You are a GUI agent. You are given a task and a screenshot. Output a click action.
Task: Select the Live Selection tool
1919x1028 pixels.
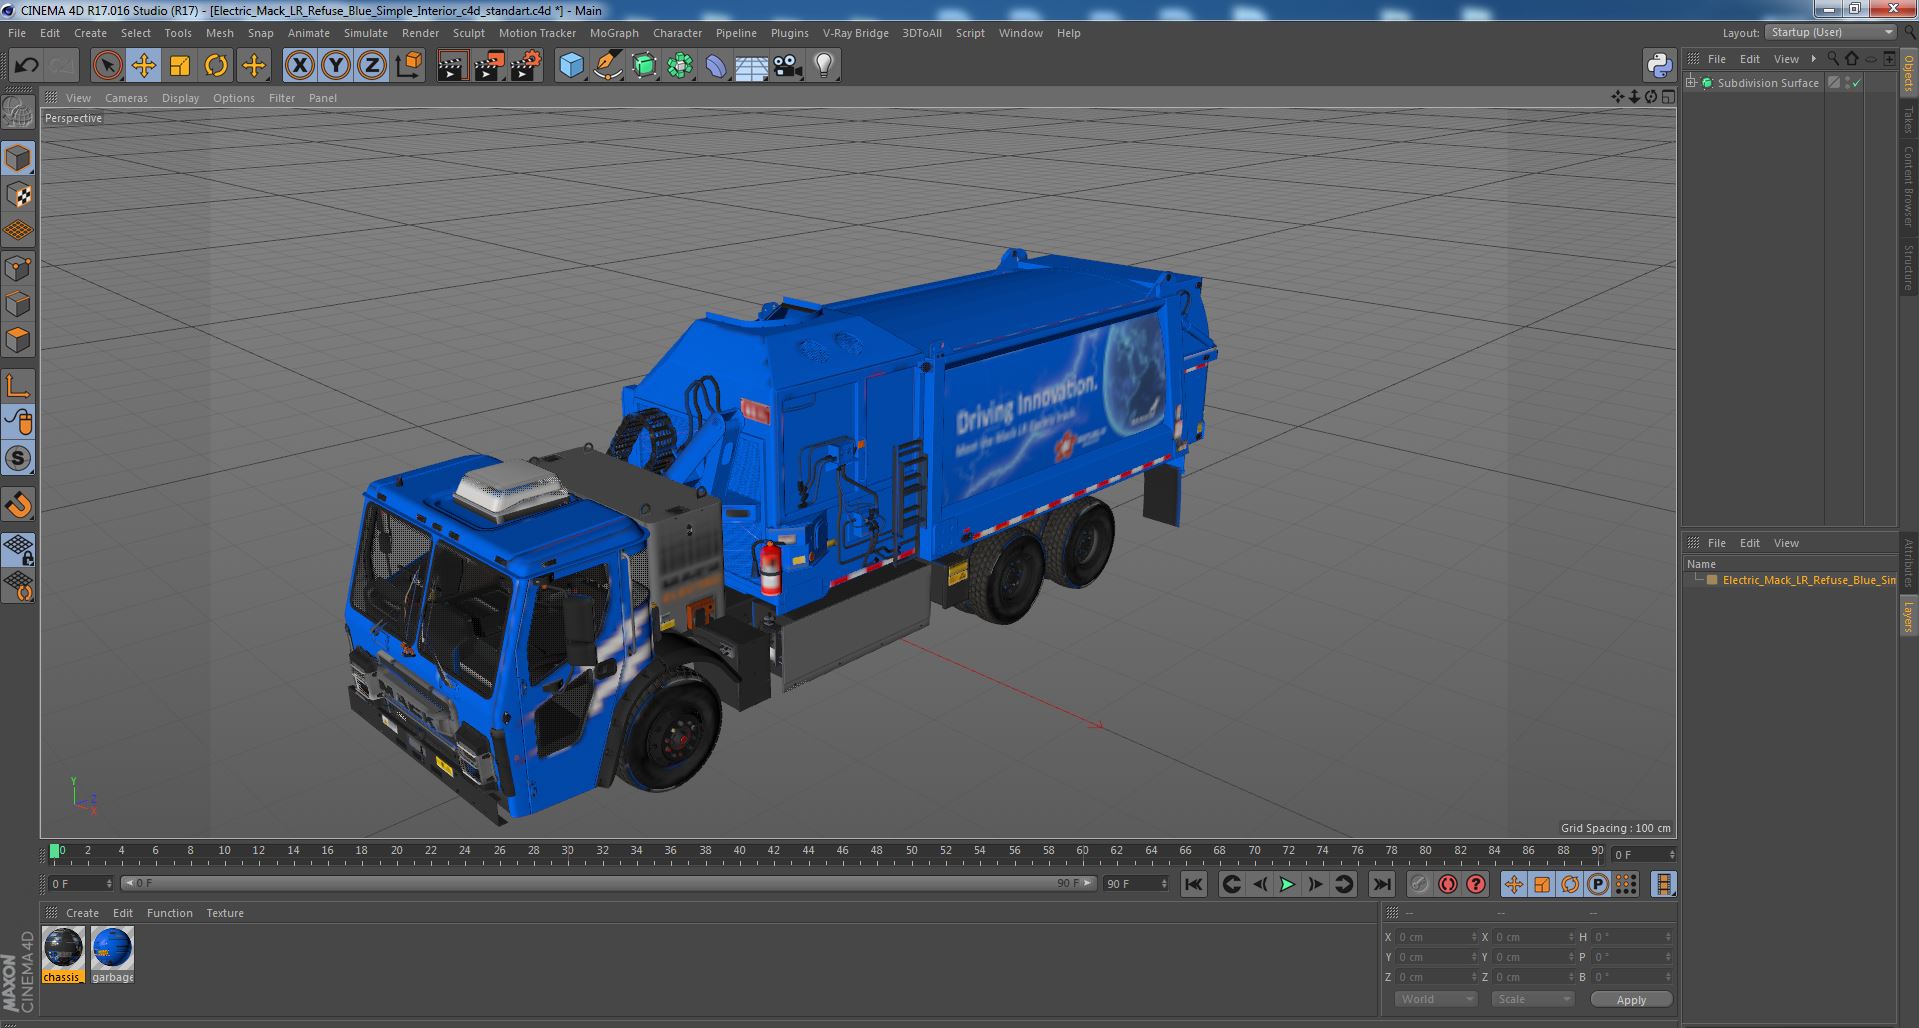pos(107,66)
